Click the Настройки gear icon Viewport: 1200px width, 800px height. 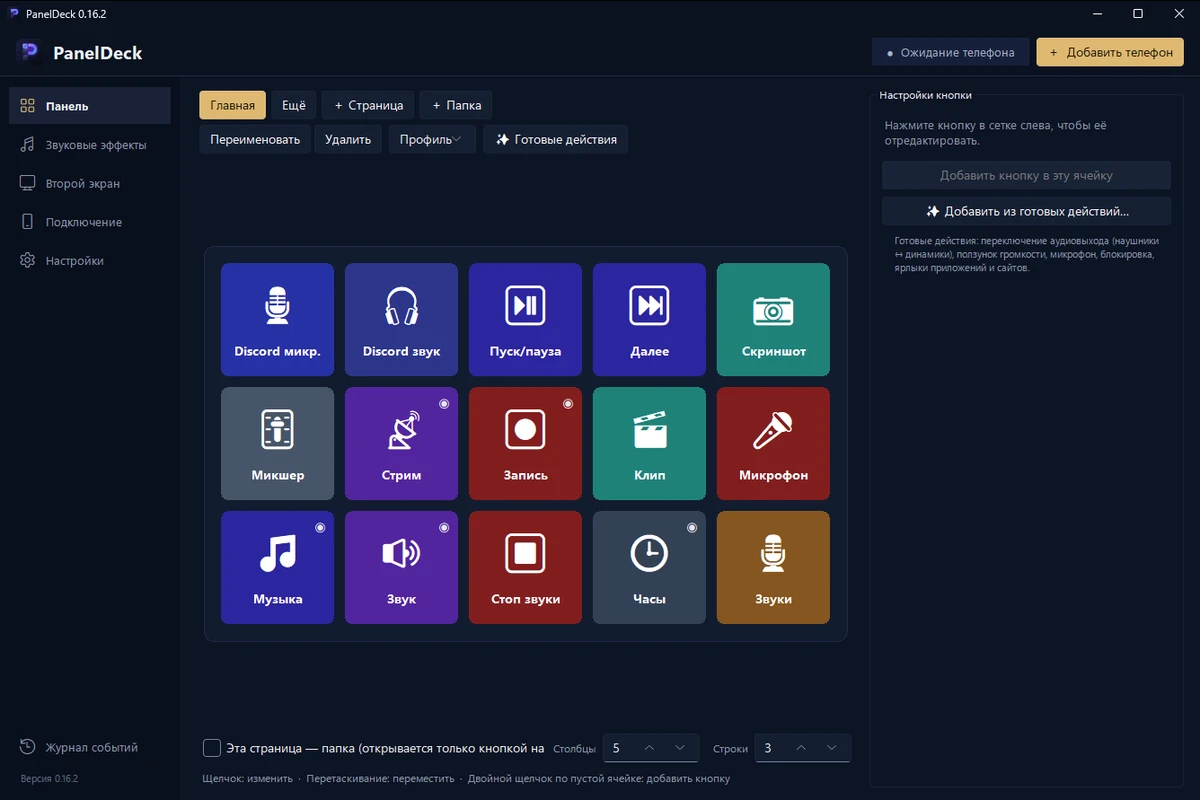(27, 260)
